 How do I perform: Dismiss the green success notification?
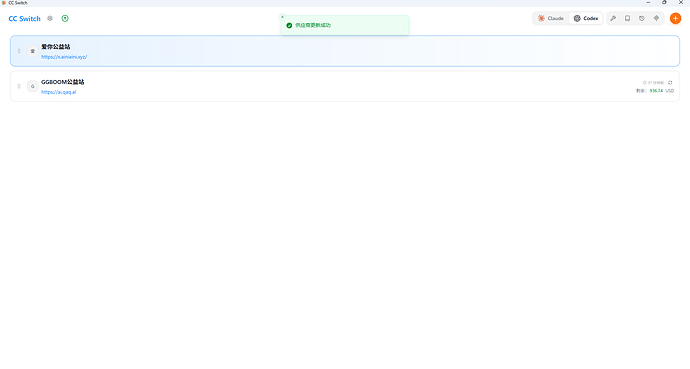click(283, 17)
